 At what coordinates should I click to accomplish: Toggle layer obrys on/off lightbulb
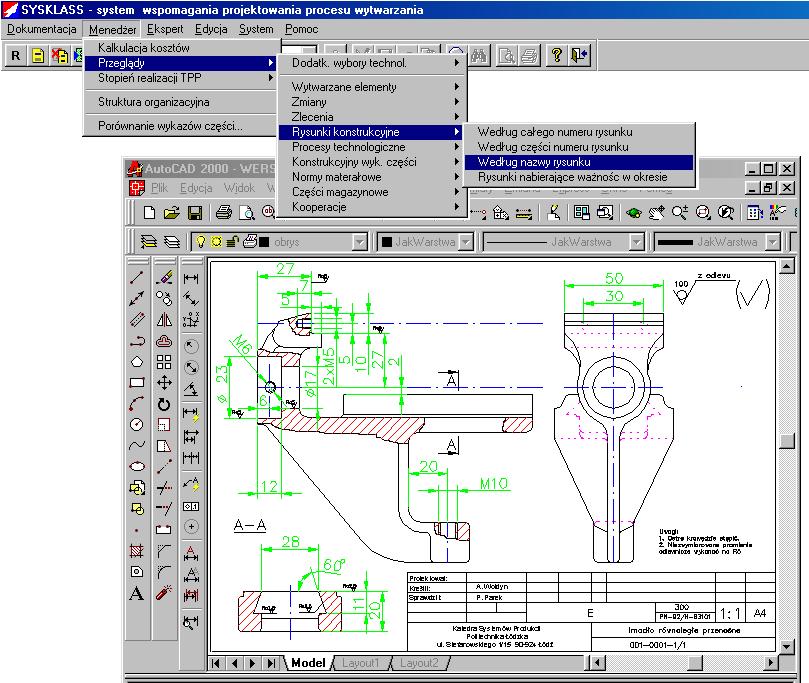[x=201, y=241]
